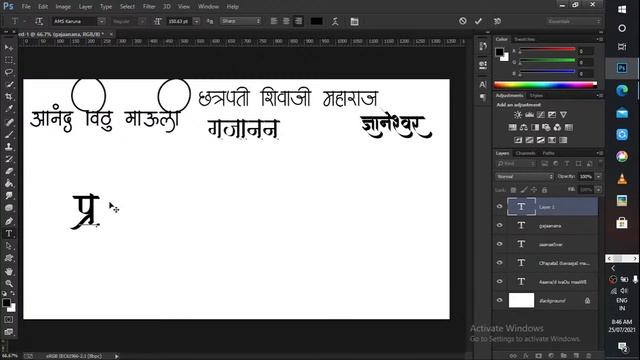This screenshot has width=640, height=360.
Task: Toggle visibility of third text layer
Action: pyautogui.click(x=500, y=244)
